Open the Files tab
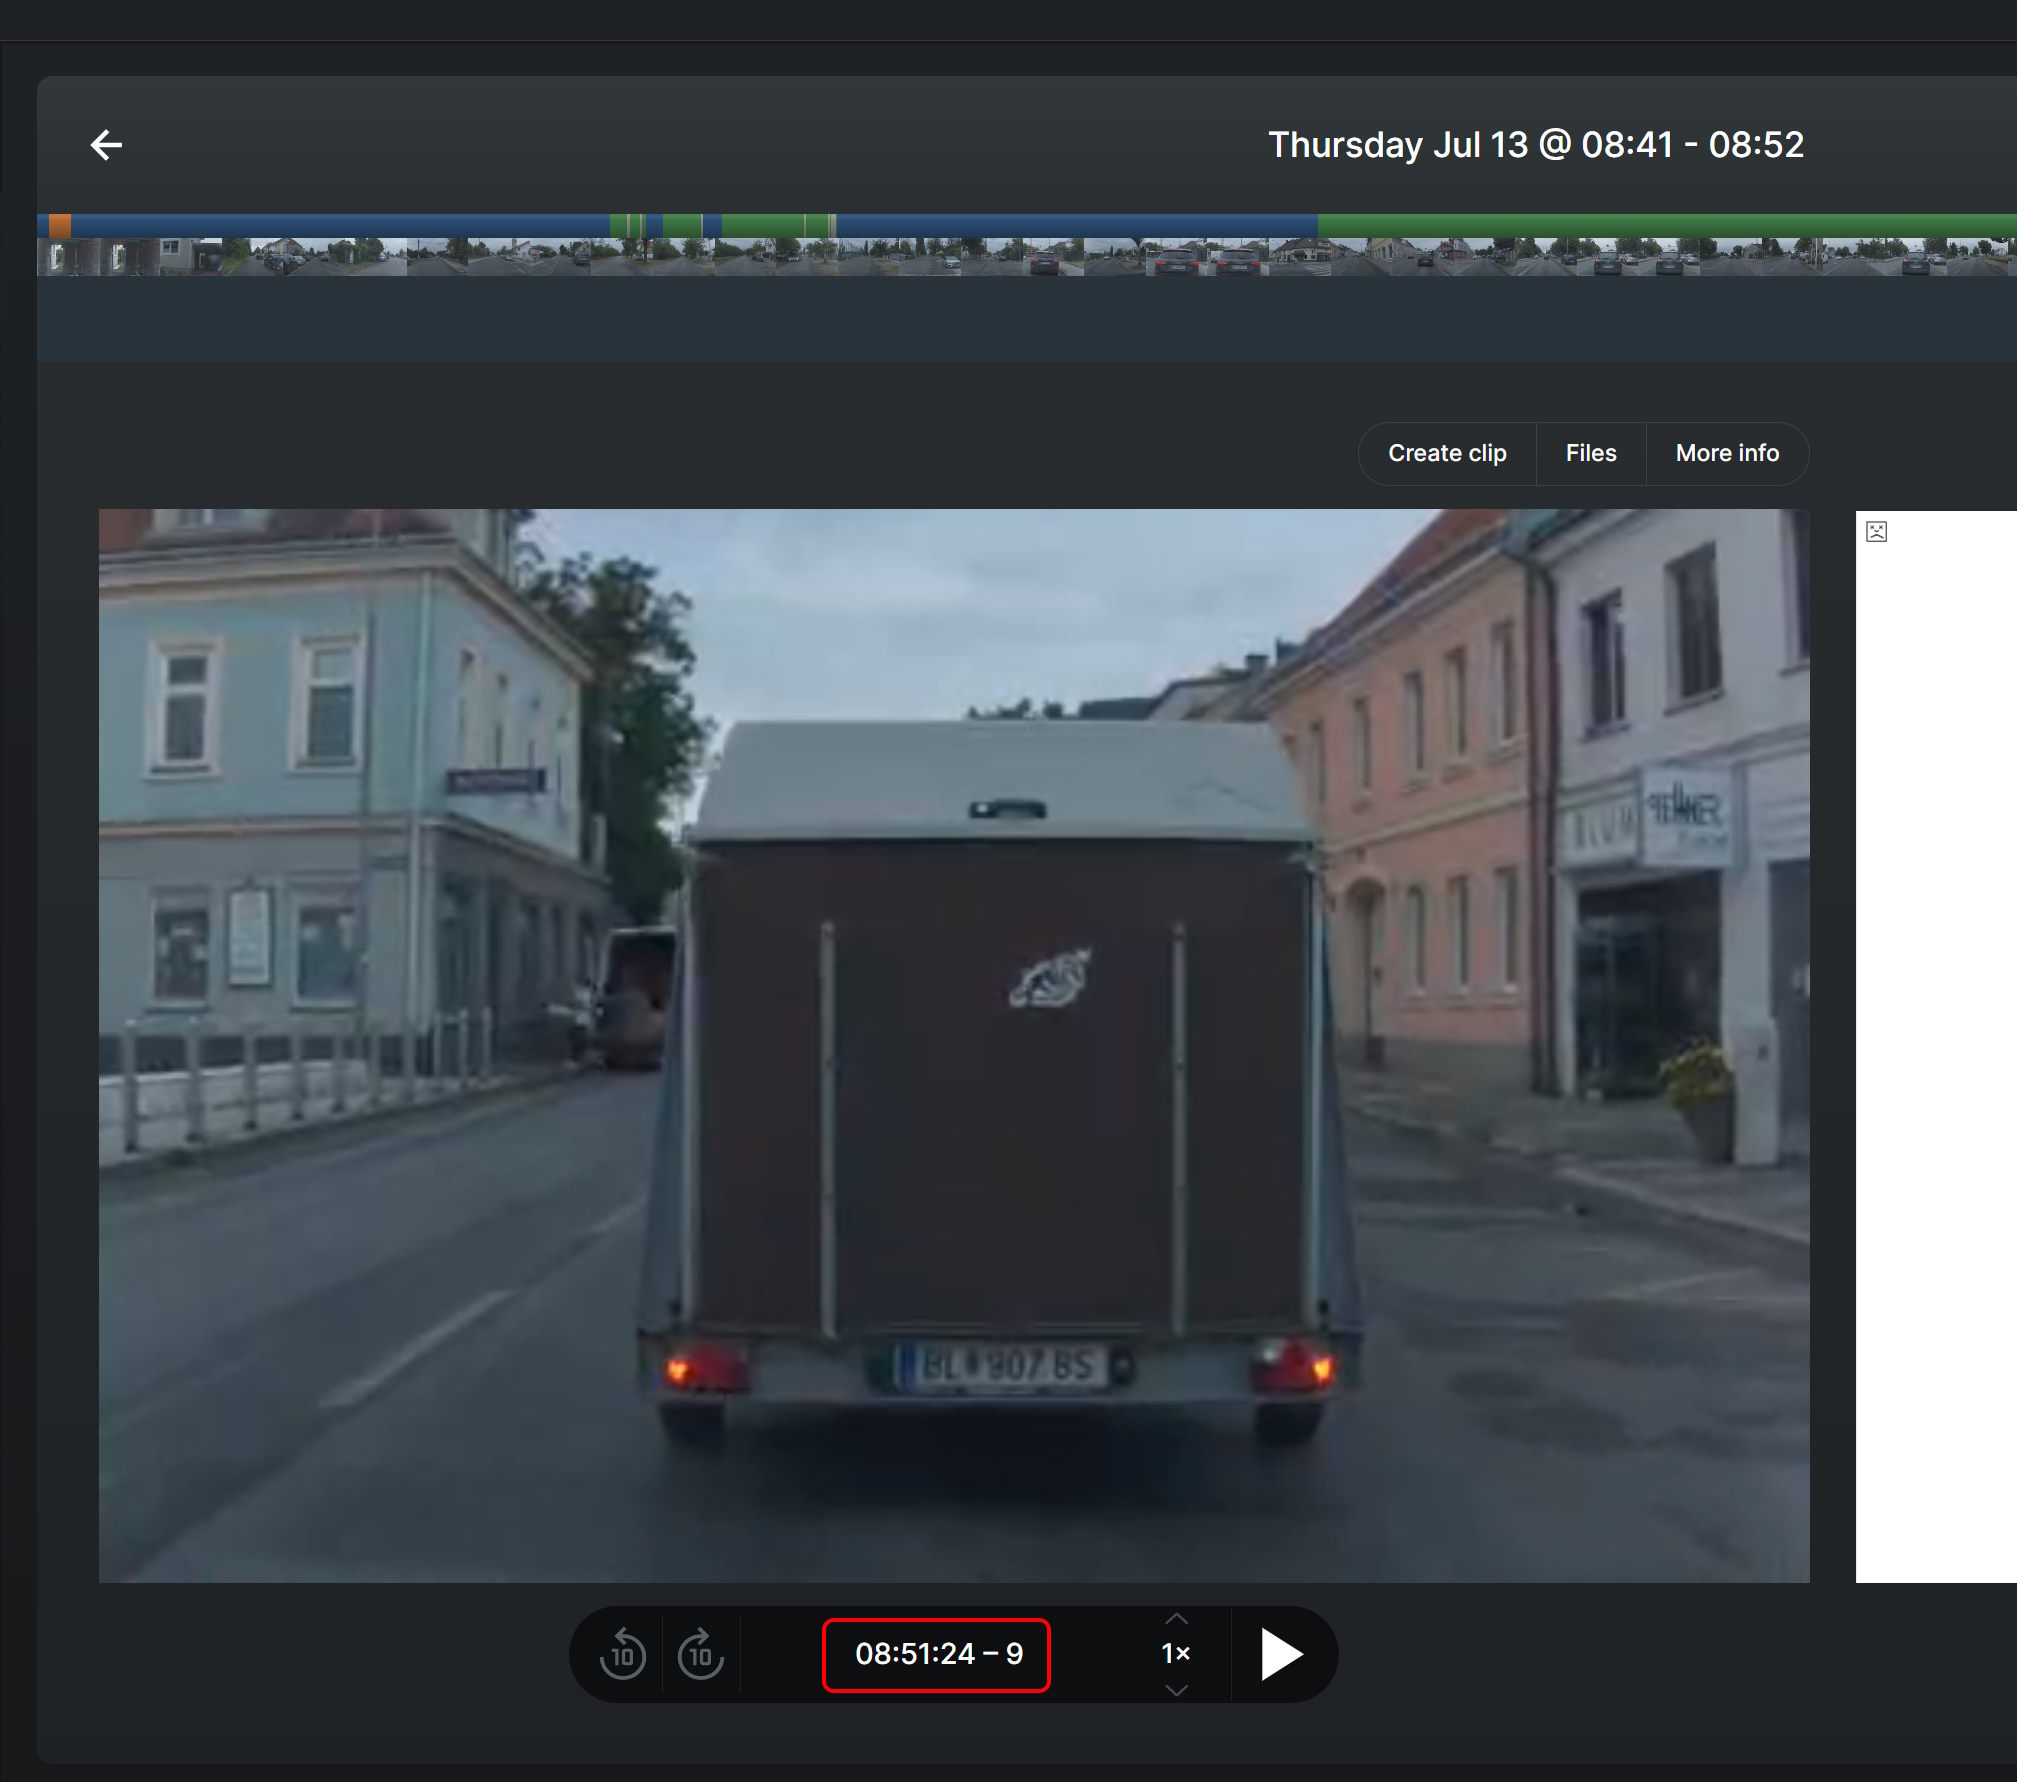2017x1782 pixels. click(x=1590, y=453)
